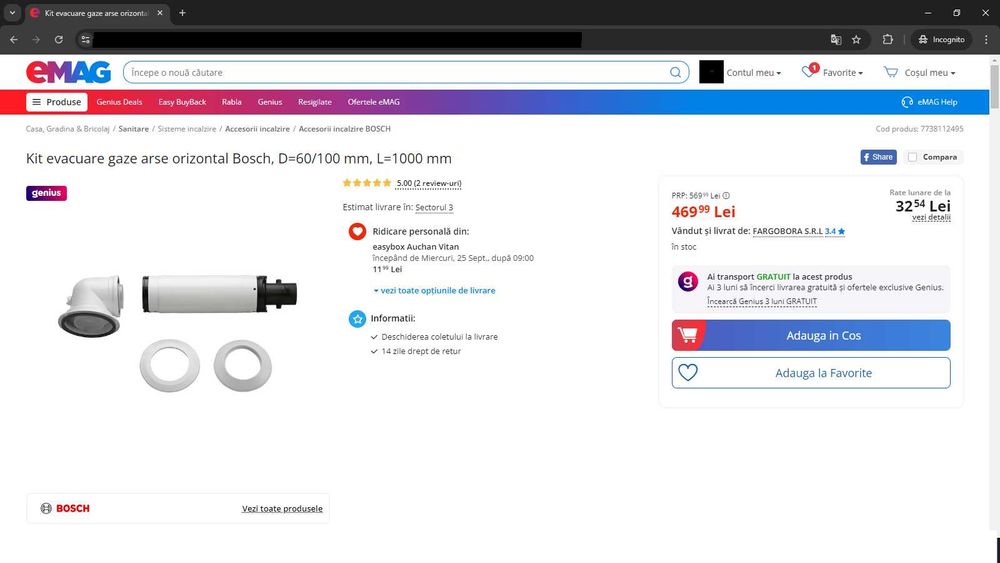Click the search input field
This screenshot has height=563, width=1000.
pyautogui.click(x=395, y=72)
